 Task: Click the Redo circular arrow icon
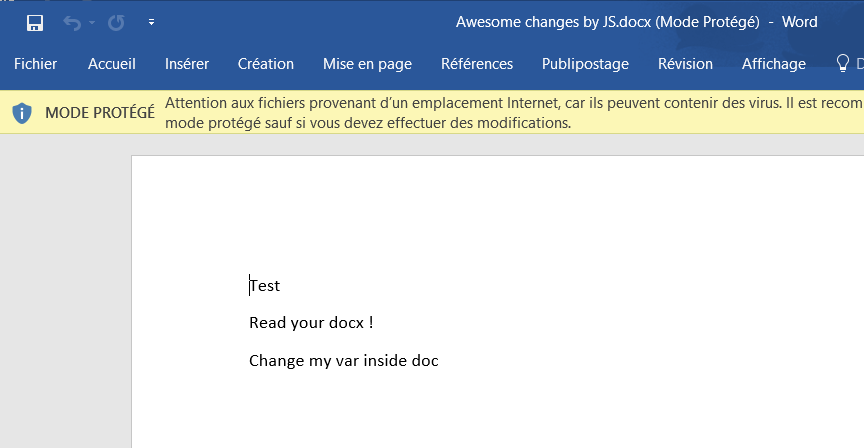click(116, 23)
